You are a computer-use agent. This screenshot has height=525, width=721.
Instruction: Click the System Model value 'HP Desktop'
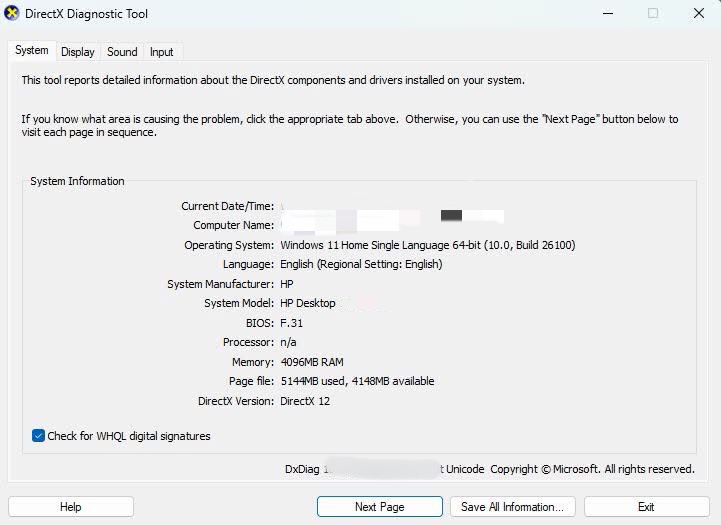click(x=308, y=303)
